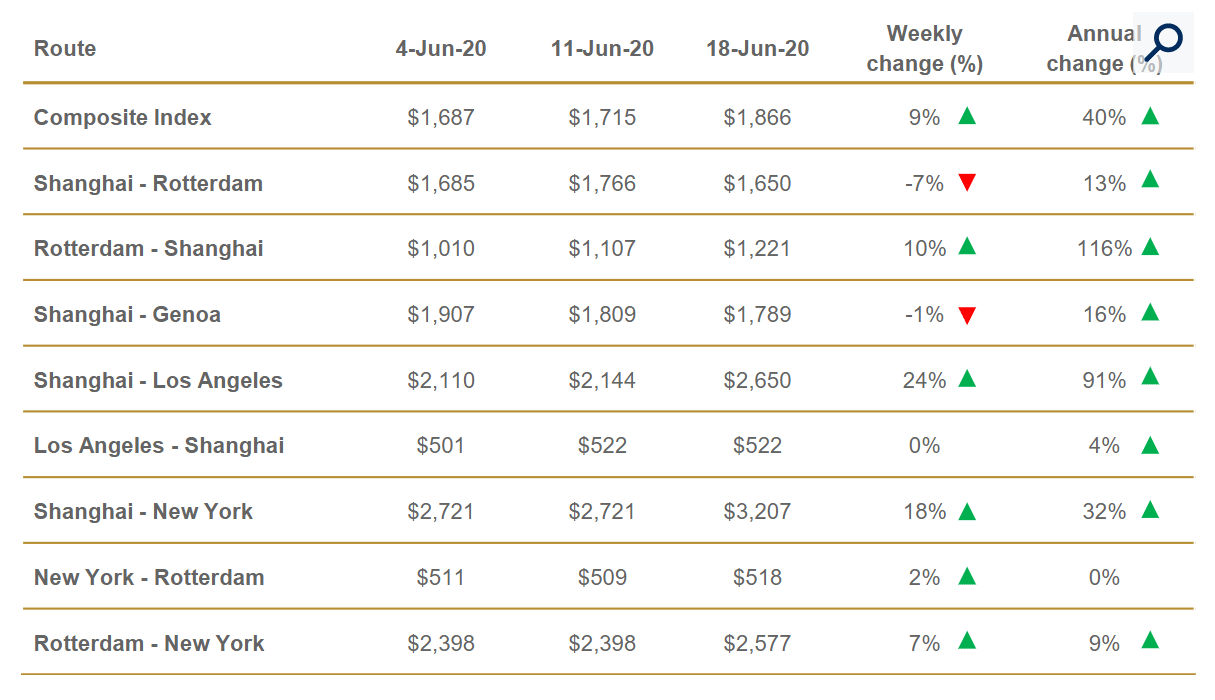Viewport: 1215px width, 700px height.
Task: Click green up arrow for Composite Index weekly change
Action: pyautogui.click(x=966, y=116)
